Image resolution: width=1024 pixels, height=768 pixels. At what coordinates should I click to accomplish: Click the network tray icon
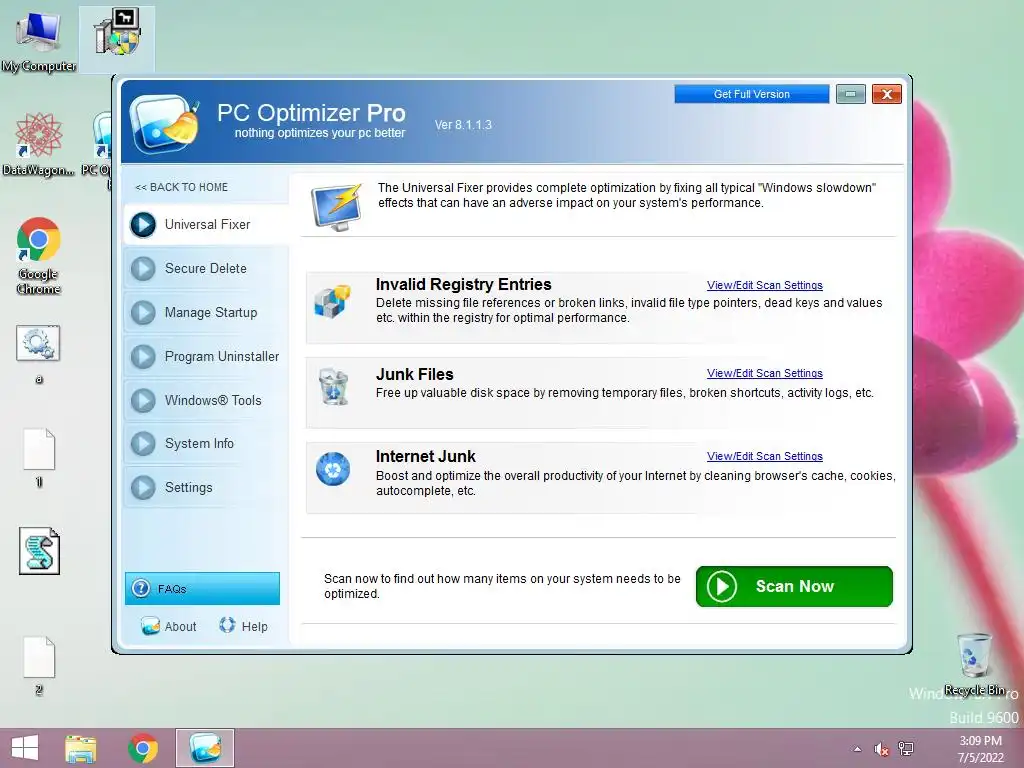(906, 749)
